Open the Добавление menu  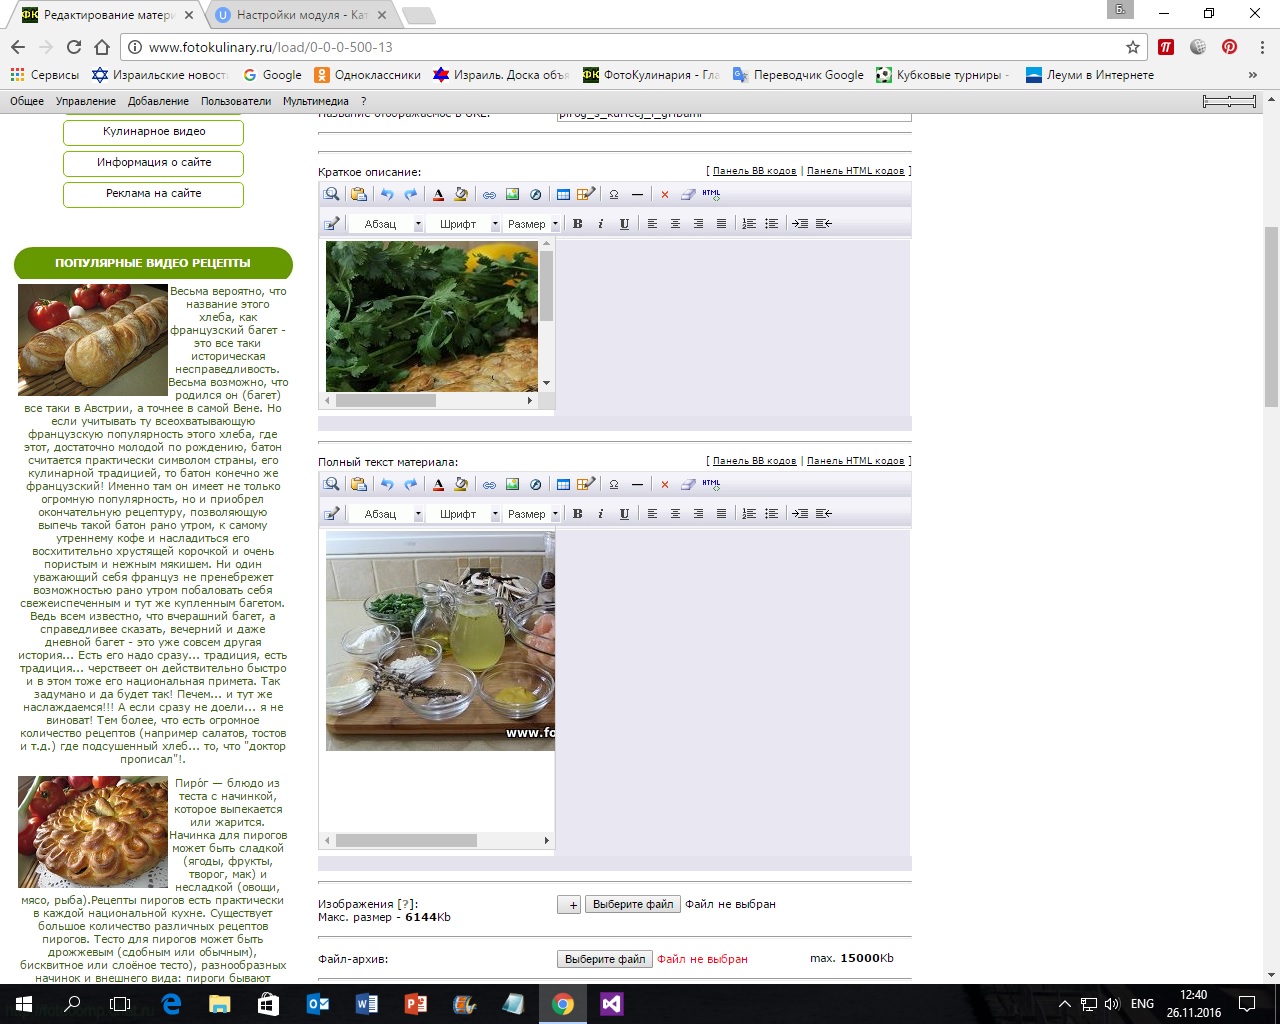click(x=158, y=101)
